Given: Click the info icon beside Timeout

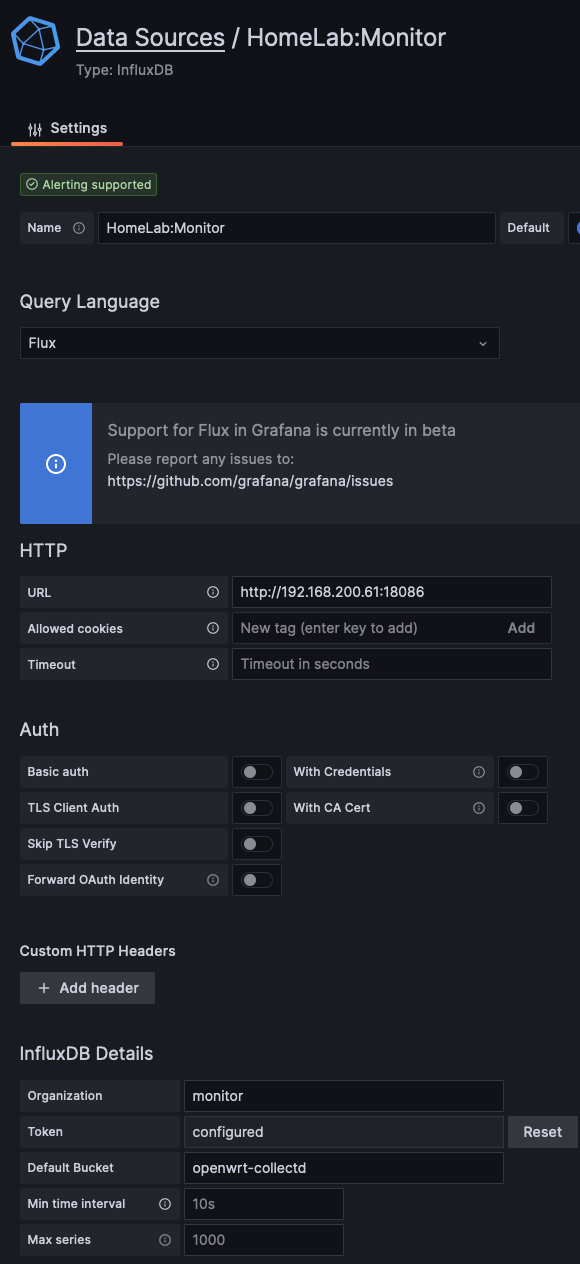Looking at the screenshot, I should coord(212,664).
